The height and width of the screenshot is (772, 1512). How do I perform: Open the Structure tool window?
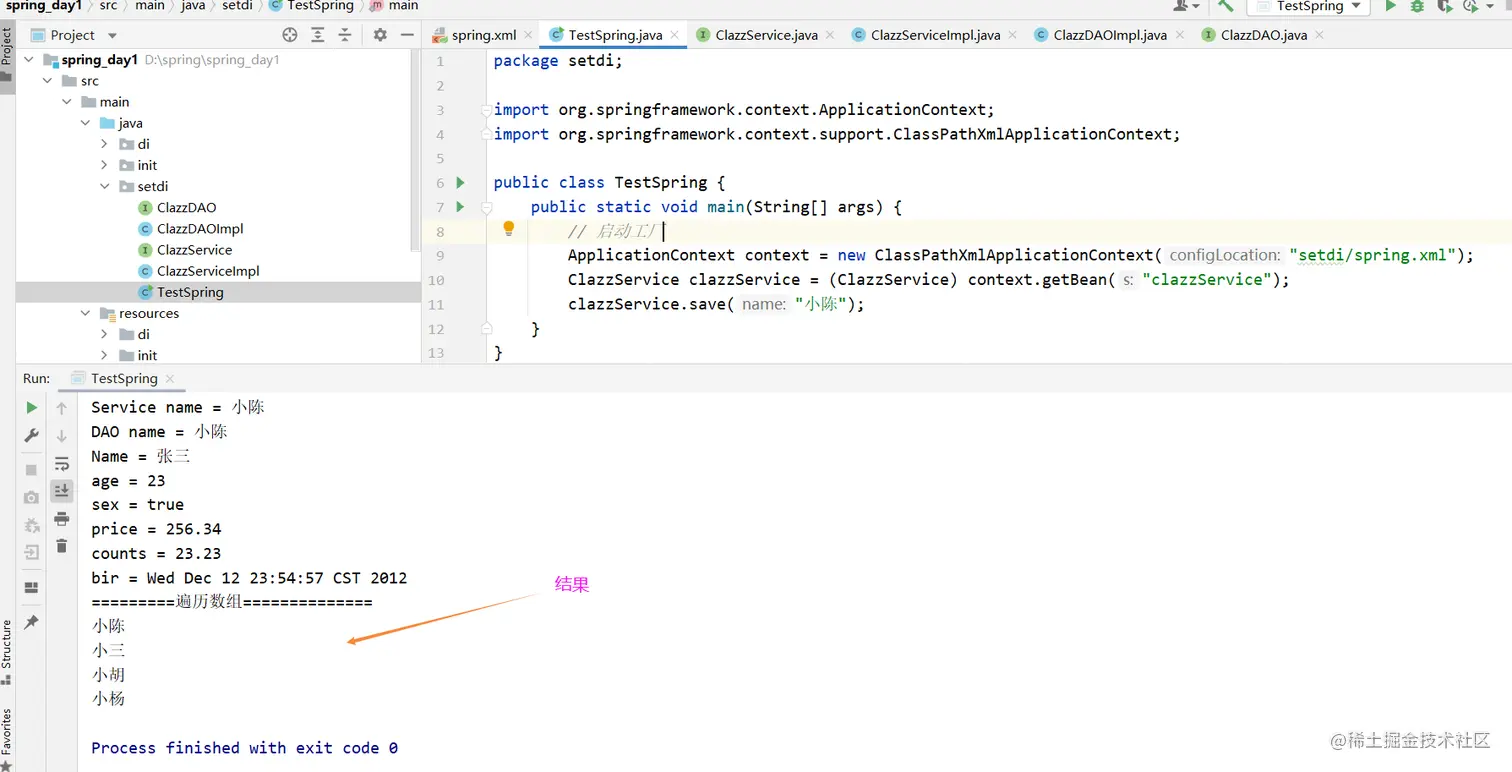[x=7, y=650]
